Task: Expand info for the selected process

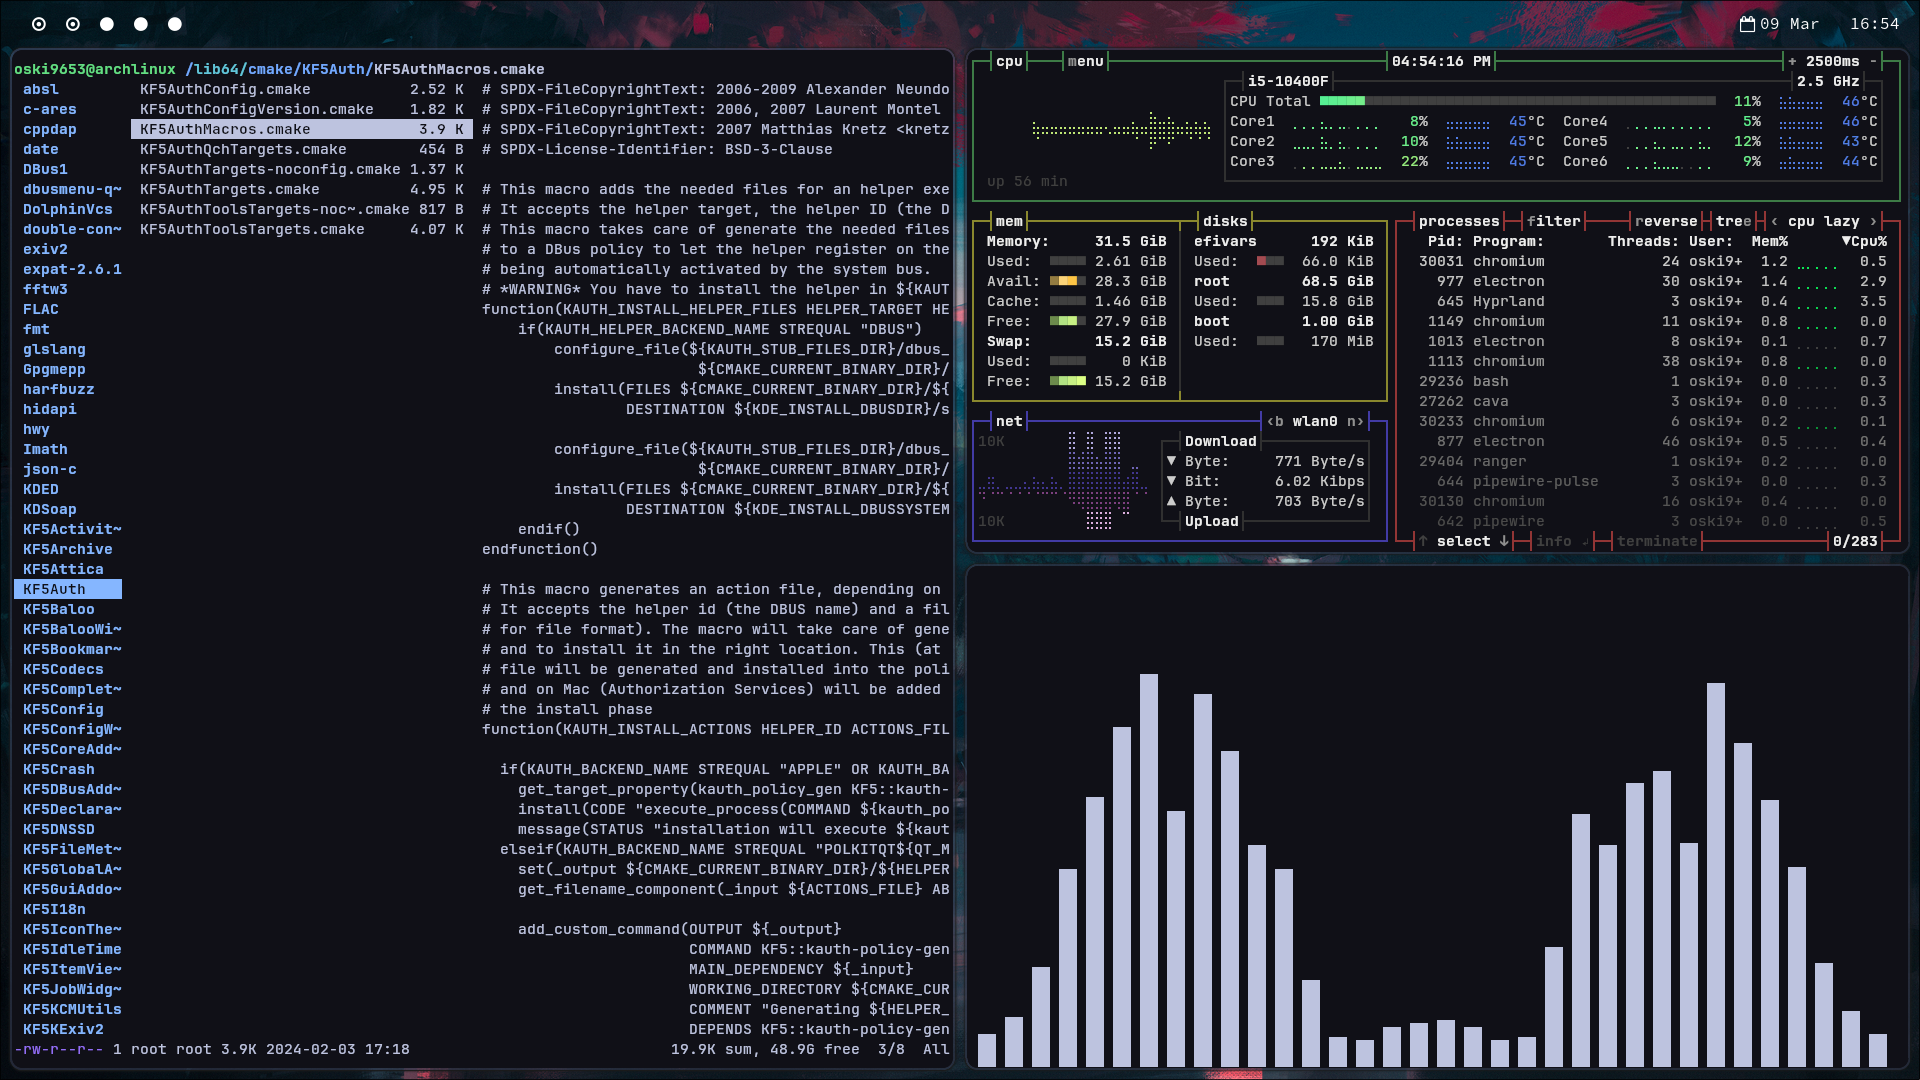Action: (x=1556, y=541)
